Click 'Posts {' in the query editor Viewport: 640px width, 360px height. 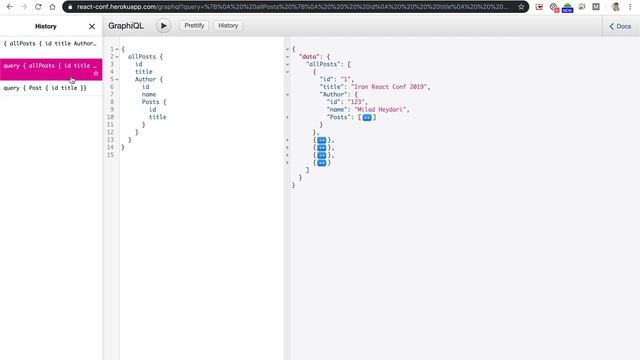click(154, 102)
